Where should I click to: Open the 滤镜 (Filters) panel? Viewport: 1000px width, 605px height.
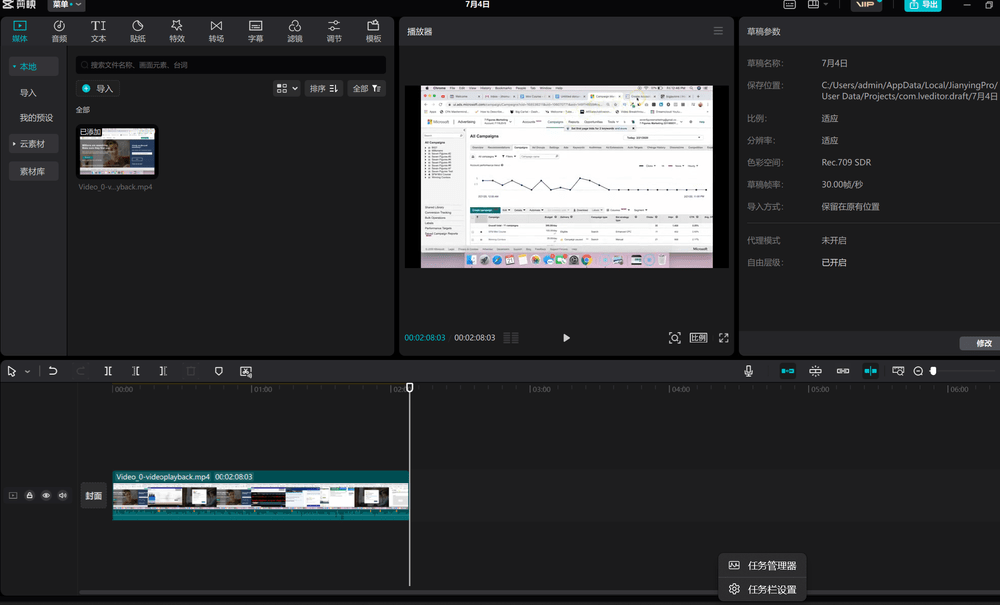coord(295,30)
